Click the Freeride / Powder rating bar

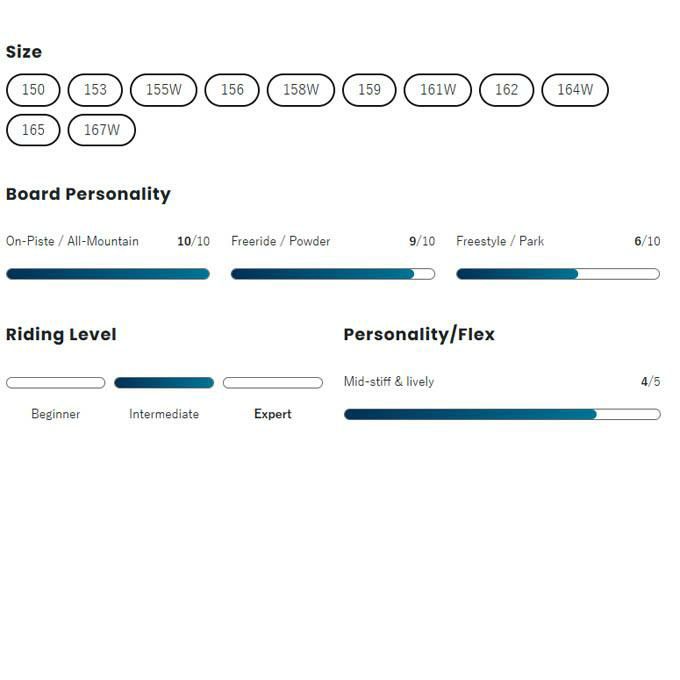tap(333, 274)
